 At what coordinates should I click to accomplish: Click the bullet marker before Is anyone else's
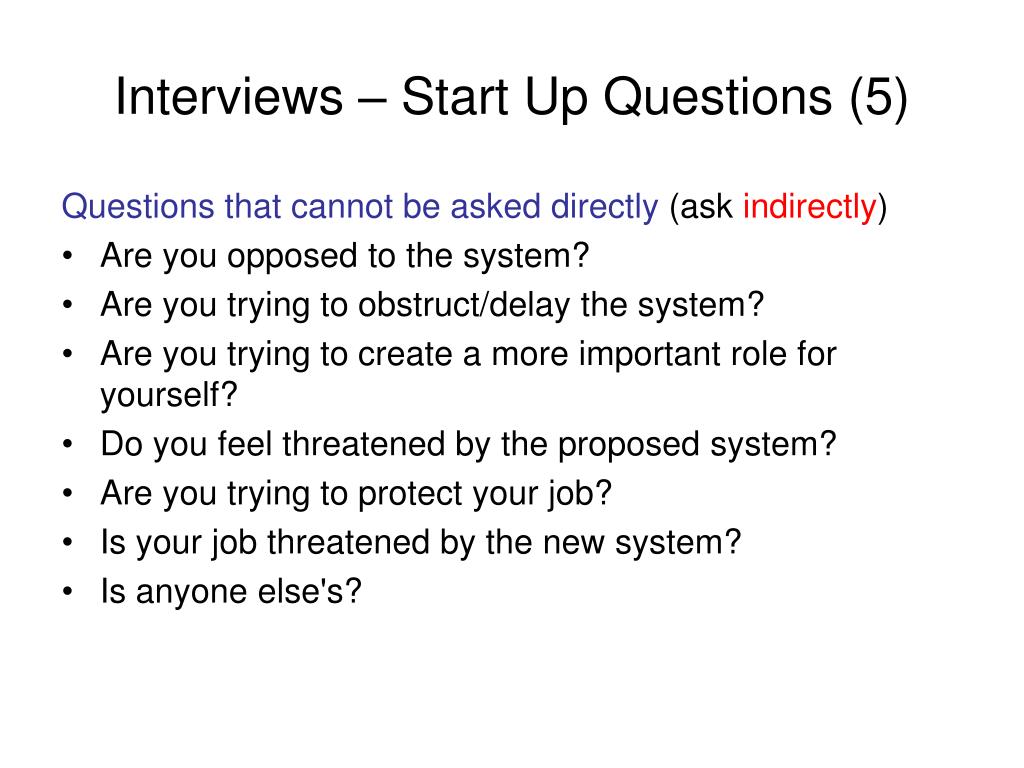(67, 592)
